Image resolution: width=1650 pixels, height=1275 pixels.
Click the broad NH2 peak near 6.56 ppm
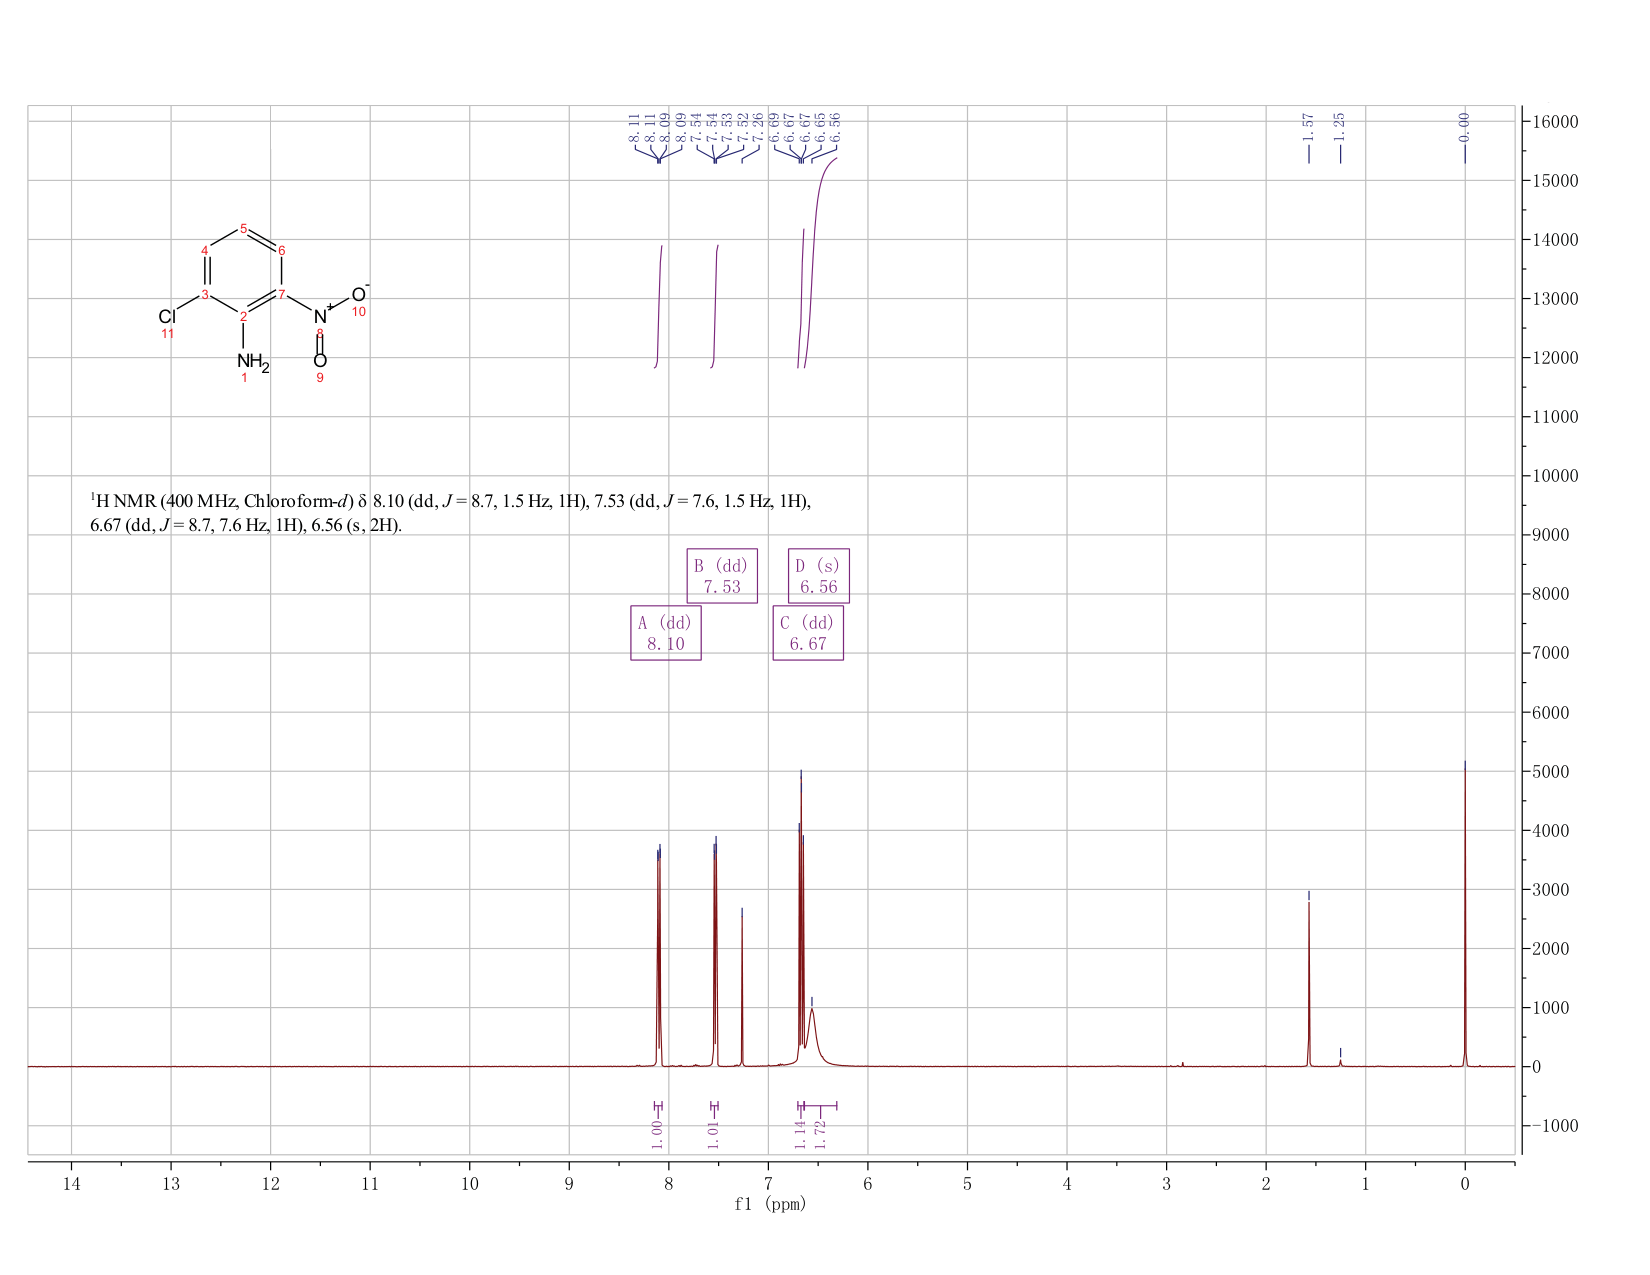tap(813, 1035)
